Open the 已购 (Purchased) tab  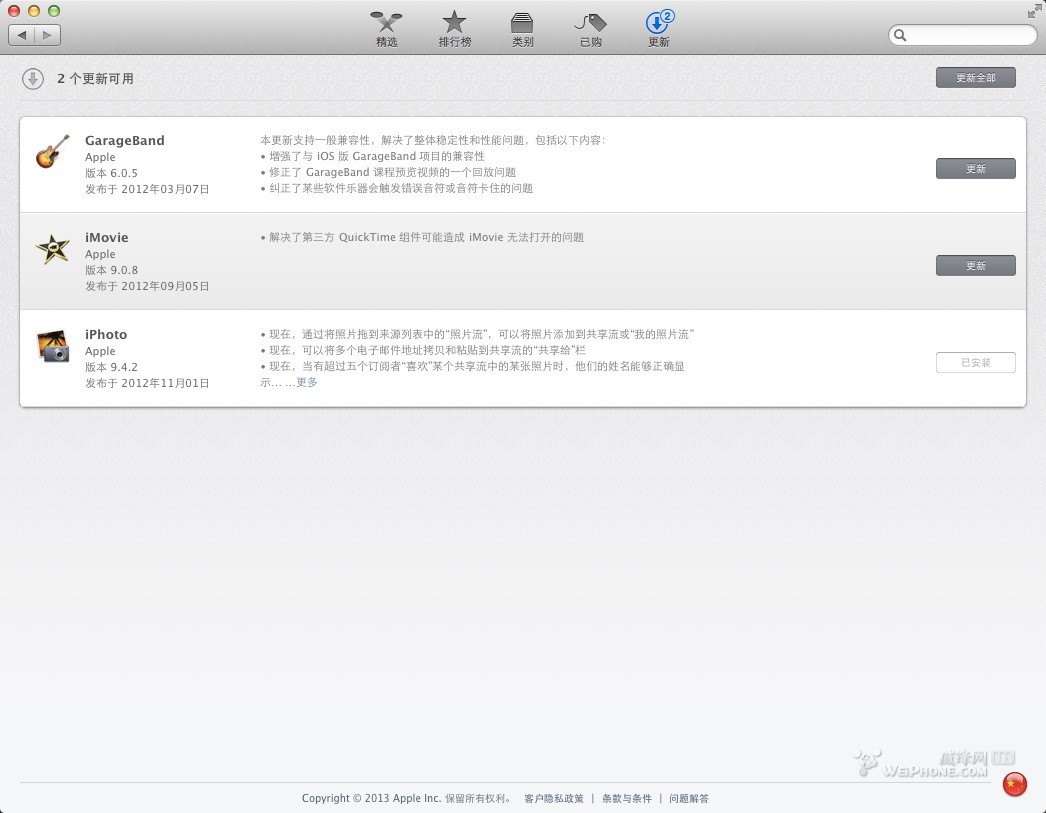tap(590, 29)
